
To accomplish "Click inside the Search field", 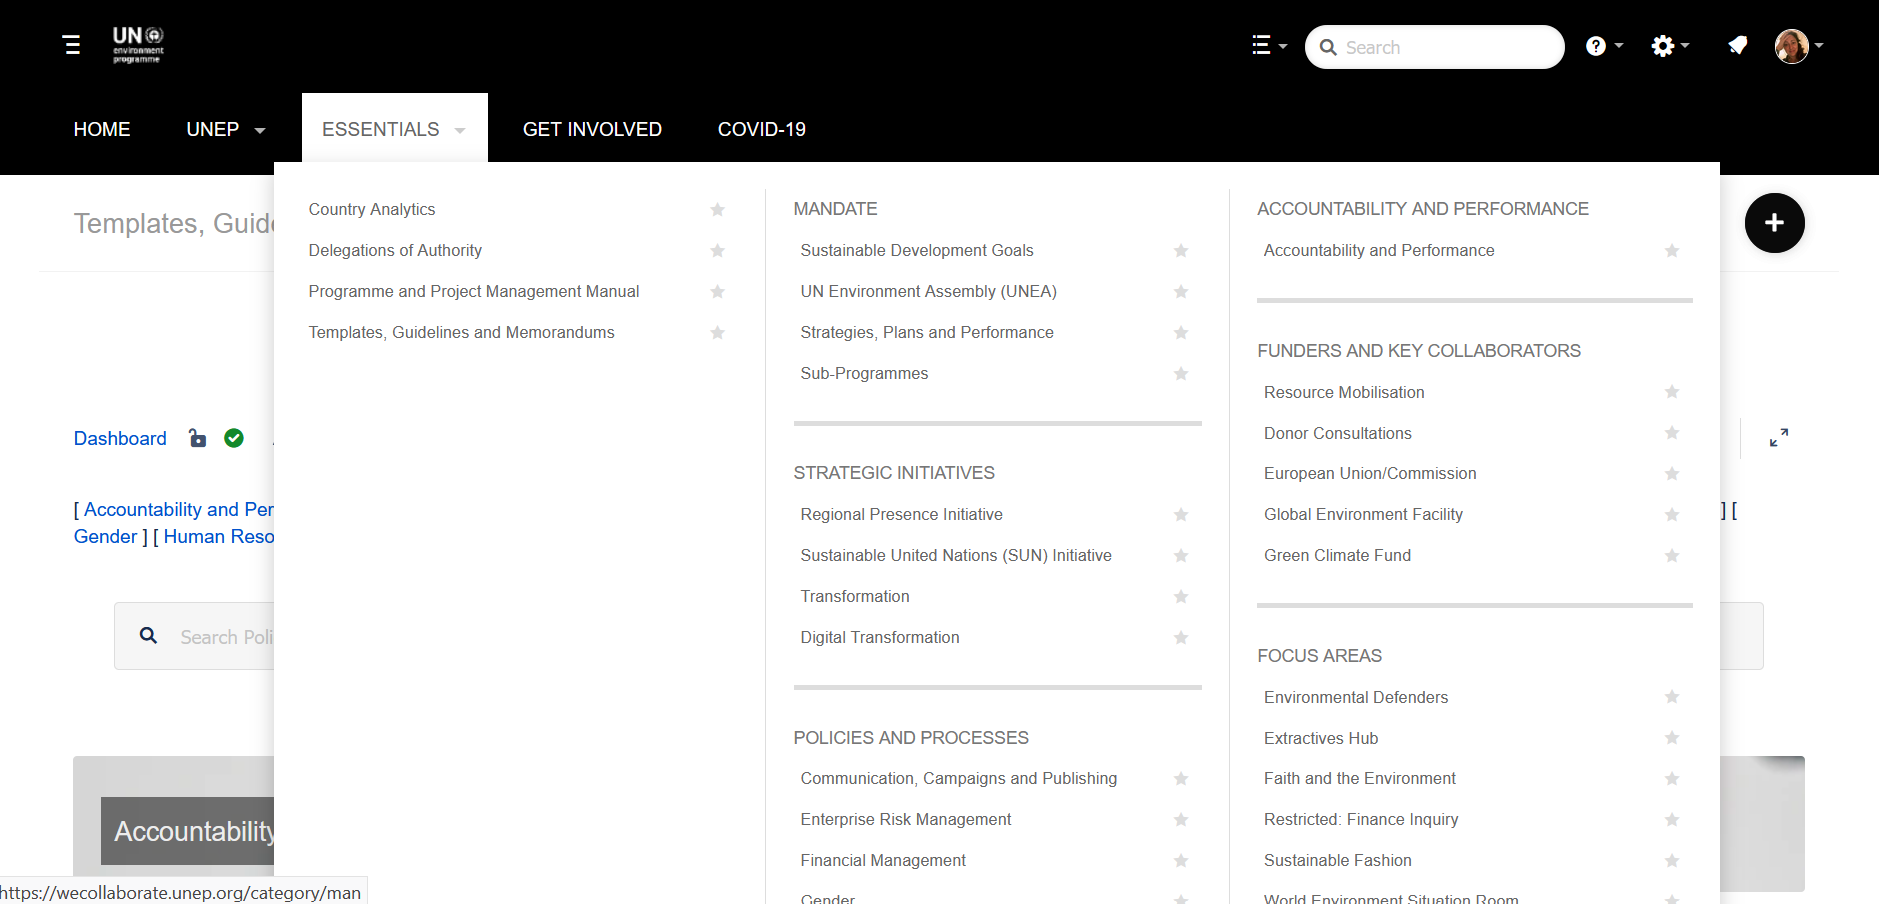I will click(x=1434, y=47).
